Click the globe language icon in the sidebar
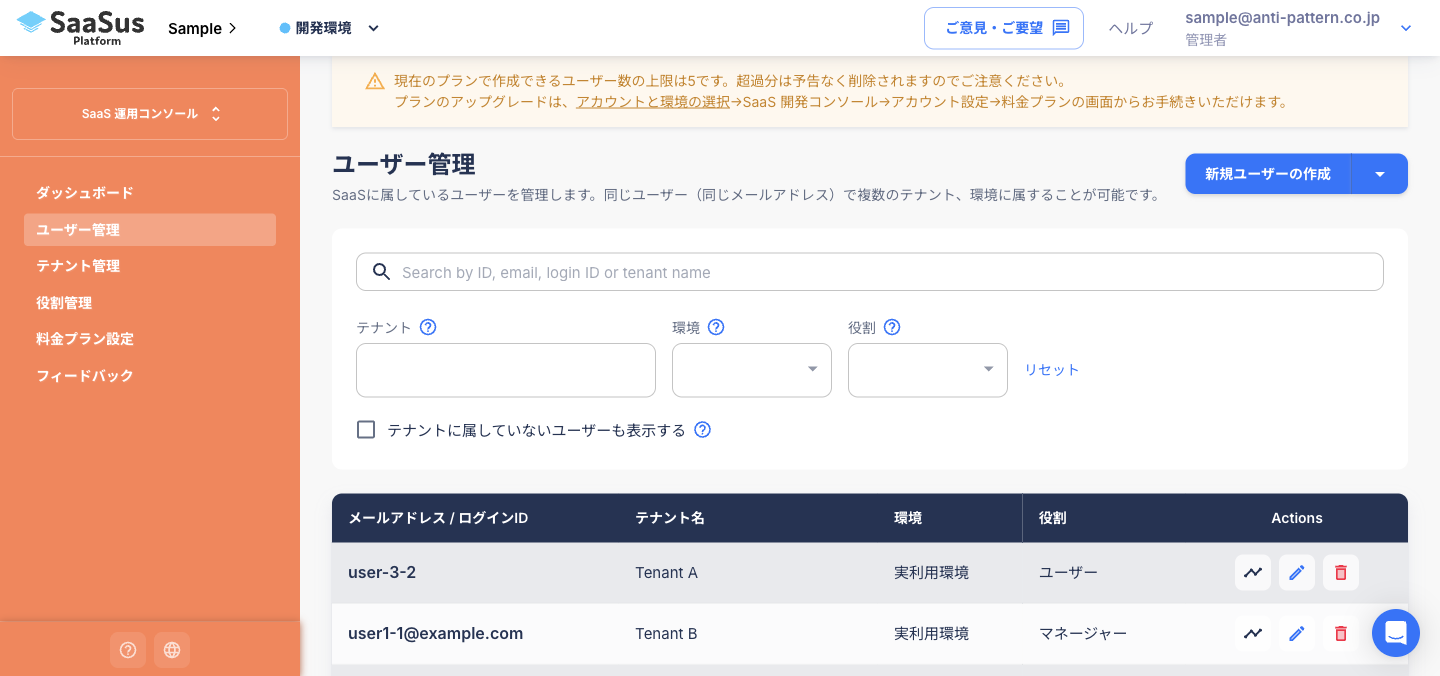The width and height of the screenshot is (1440, 676). click(172, 650)
